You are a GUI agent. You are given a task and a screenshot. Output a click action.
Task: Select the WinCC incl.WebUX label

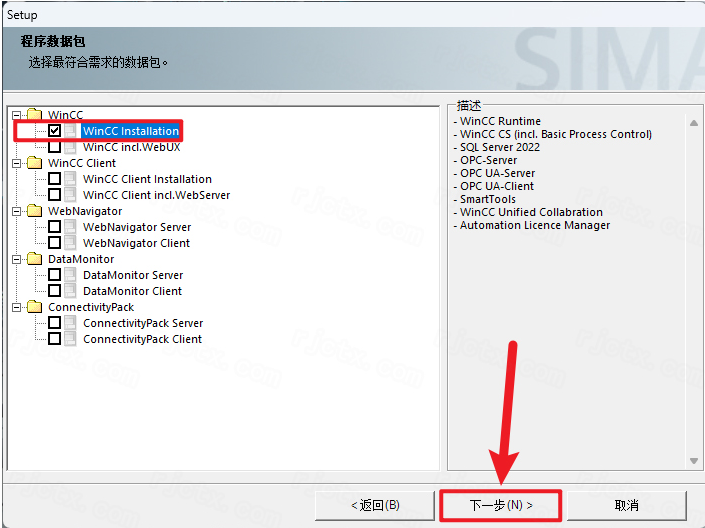point(132,147)
